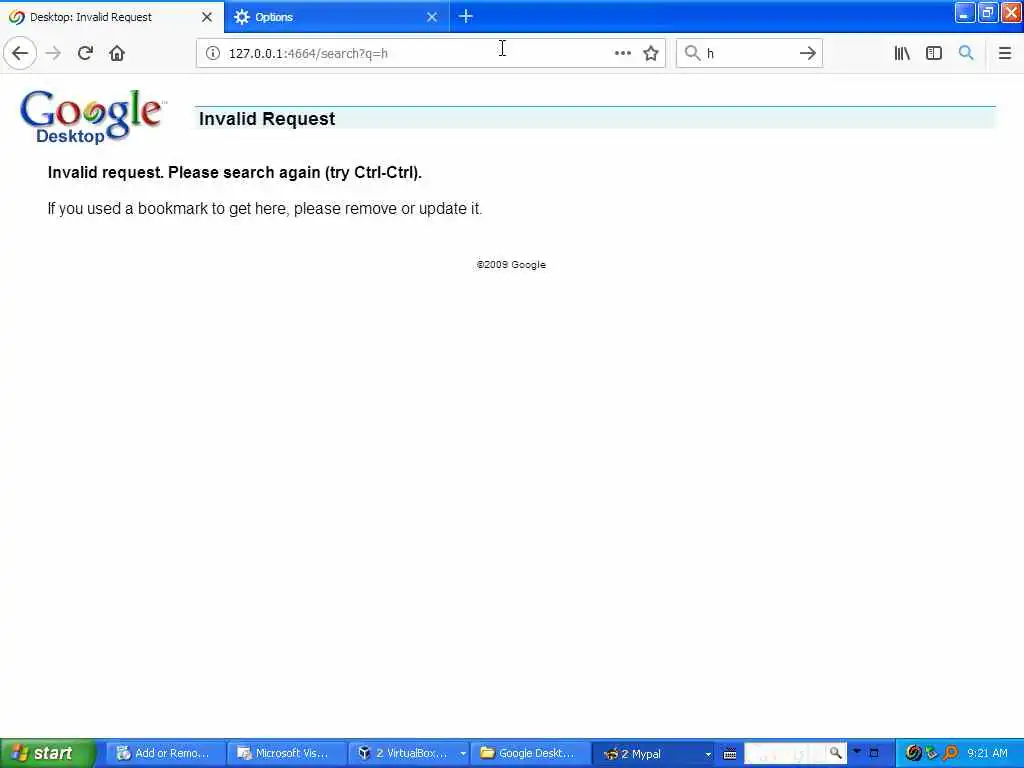The height and width of the screenshot is (768, 1024).
Task: Bookmark this page with the star
Action: [650, 53]
